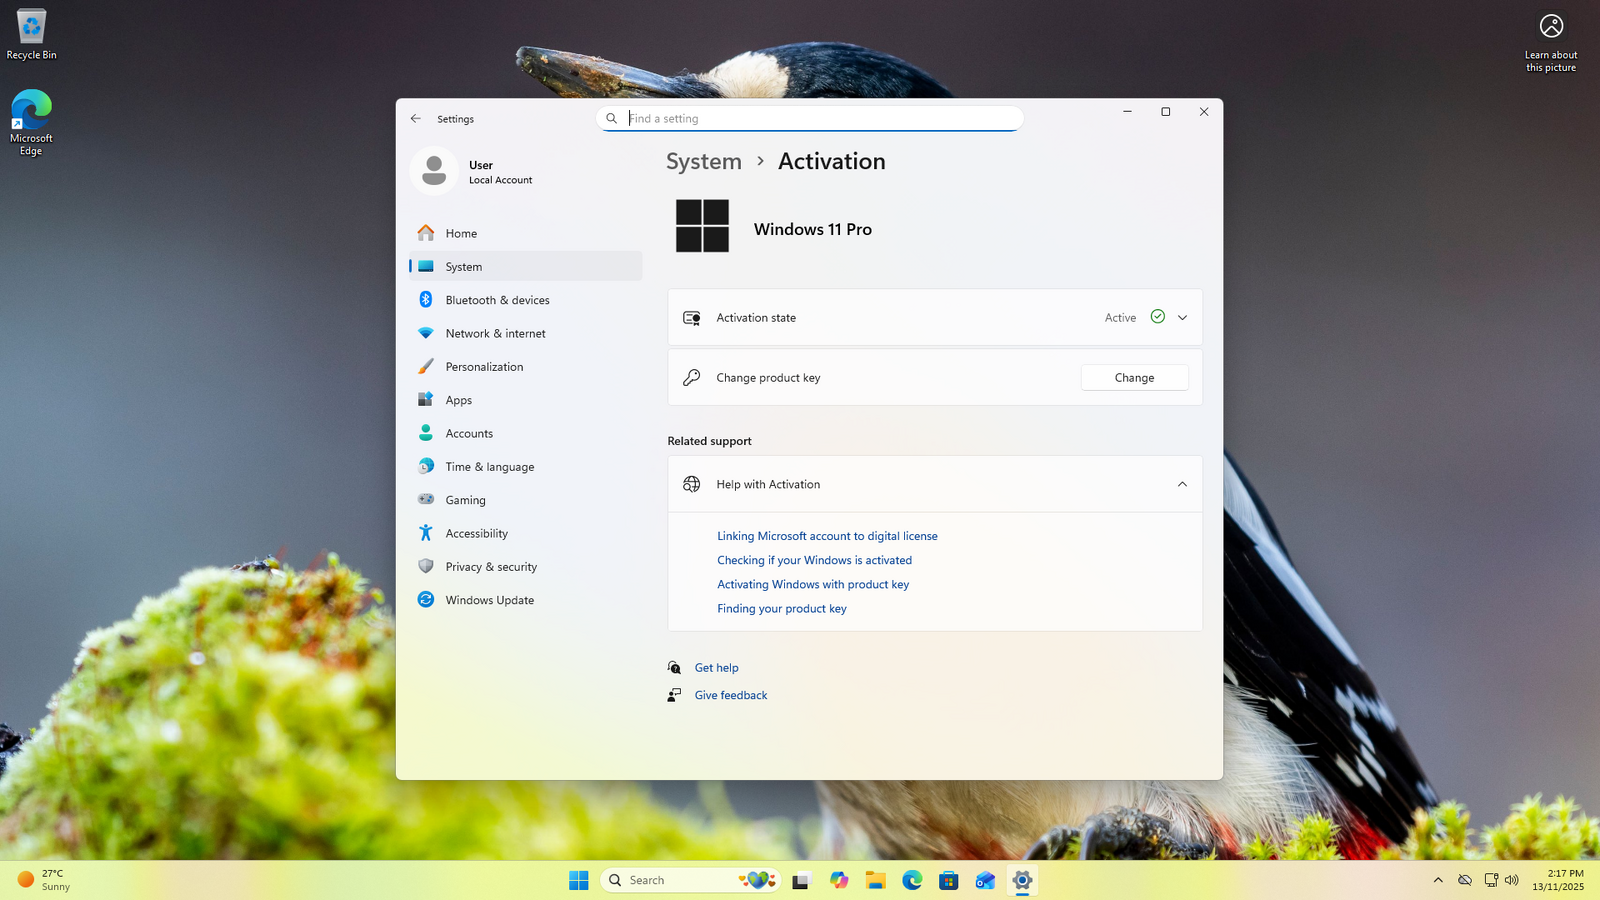Show hidden icons in system tray
1600x900 pixels.
click(x=1438, y=880)
